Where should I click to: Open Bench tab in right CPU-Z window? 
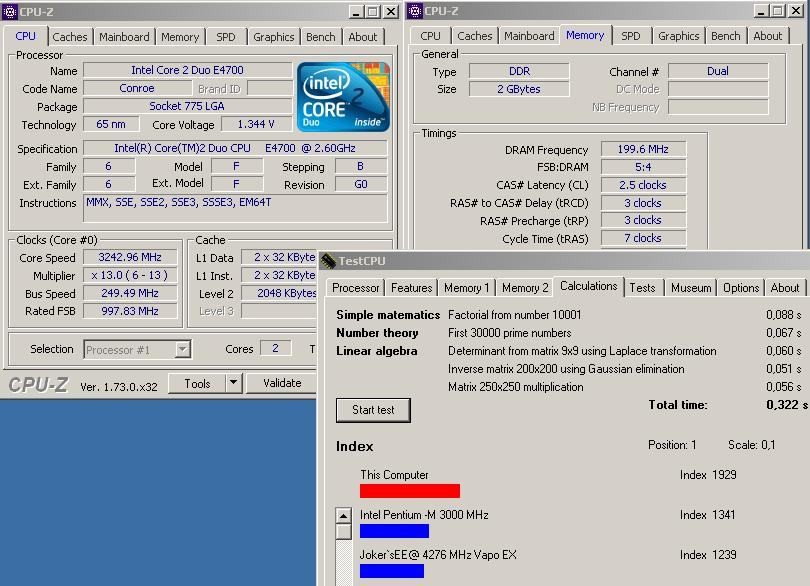click(x=725, y=36)
